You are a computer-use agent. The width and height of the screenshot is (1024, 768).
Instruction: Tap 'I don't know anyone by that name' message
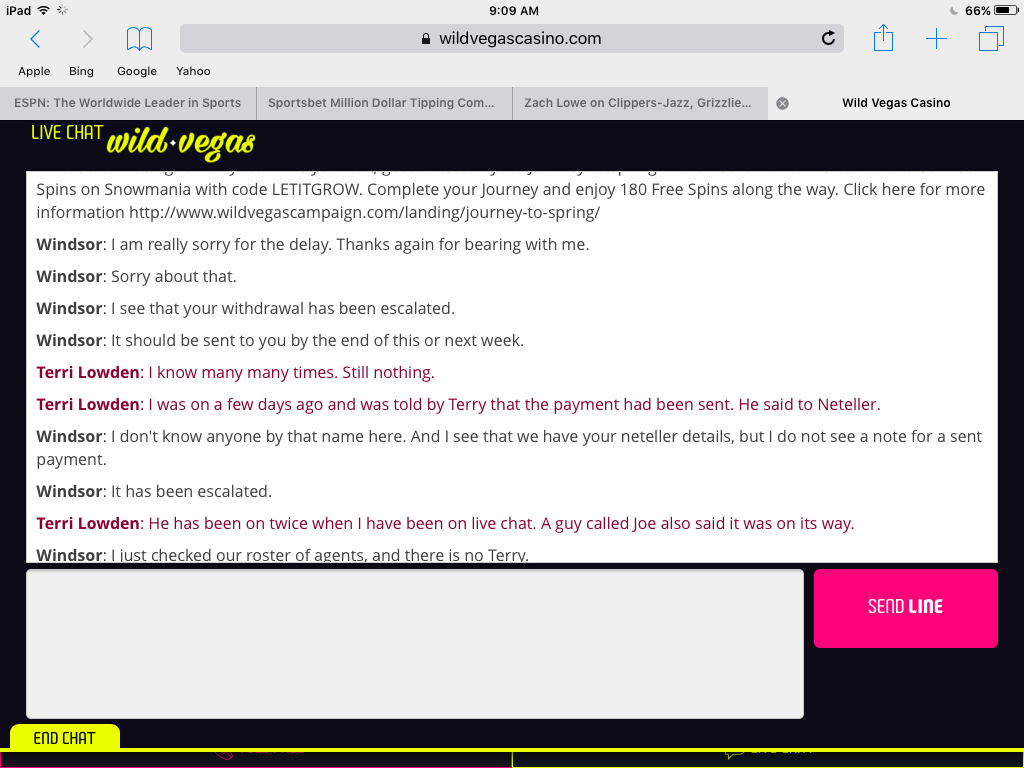coord(509,447)
